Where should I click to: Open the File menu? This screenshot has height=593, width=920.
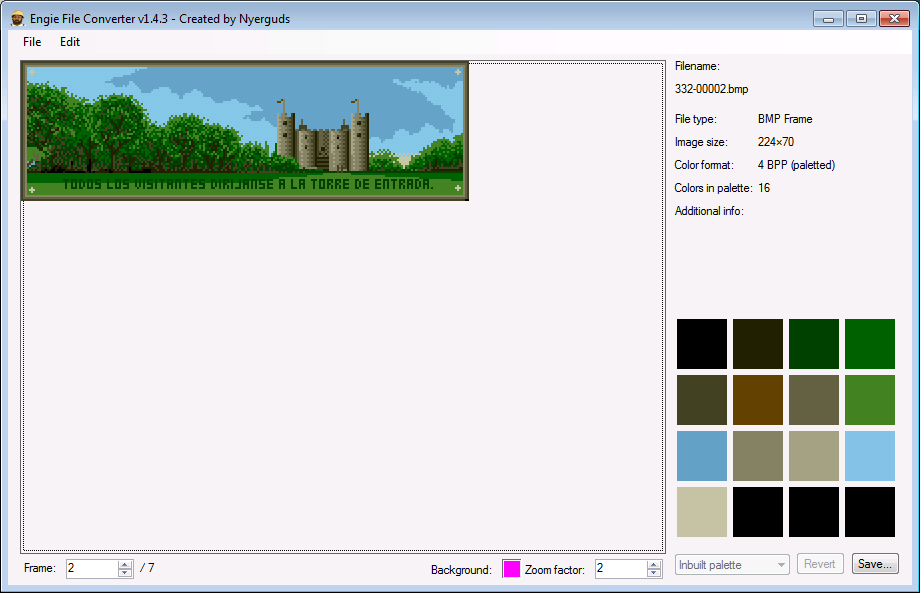32,42
